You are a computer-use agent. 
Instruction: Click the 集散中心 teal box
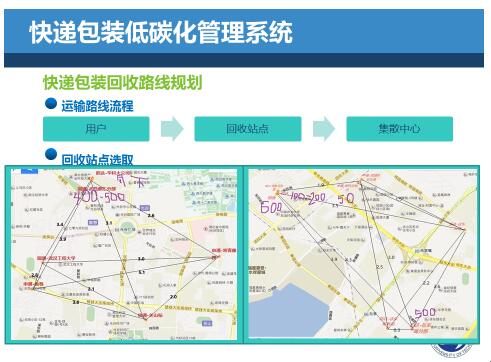400,129
